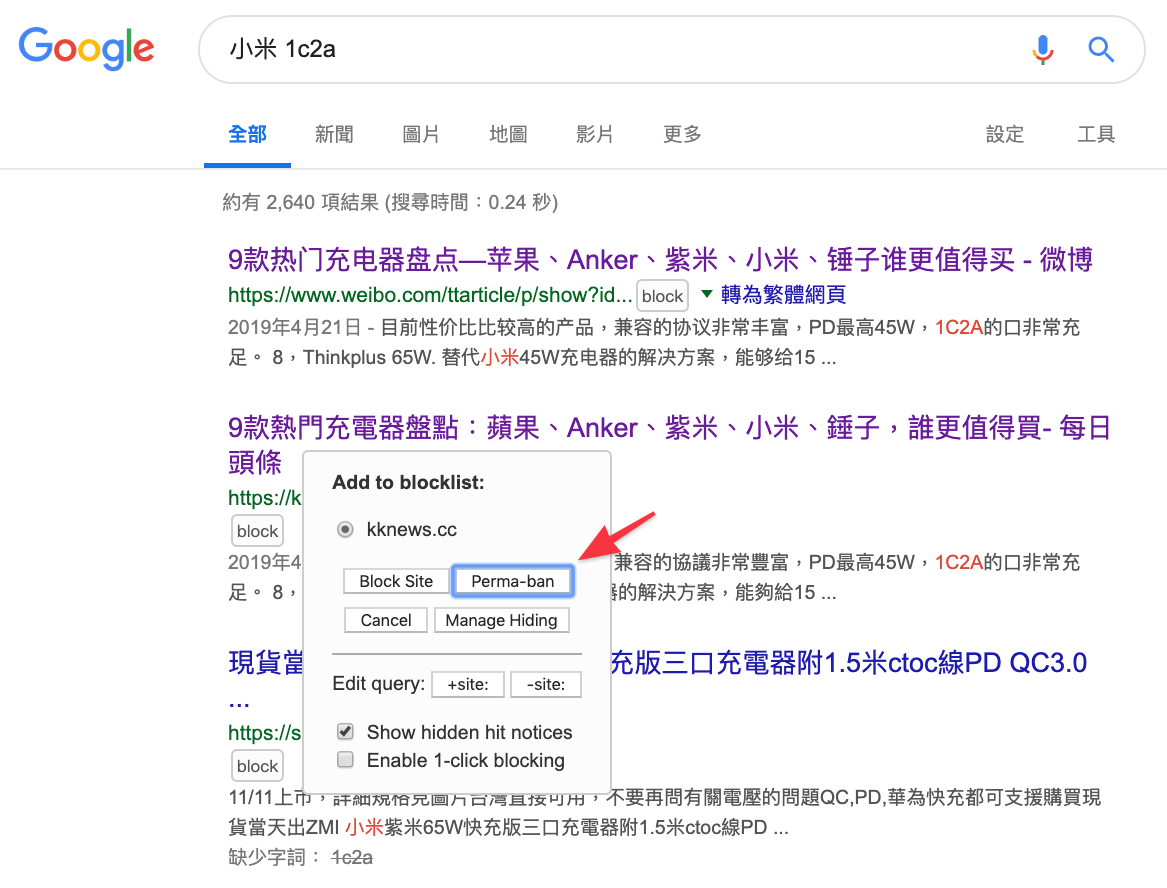Open 設定 settings menu
1167x888 pixels.
(x=1005, y=135)
